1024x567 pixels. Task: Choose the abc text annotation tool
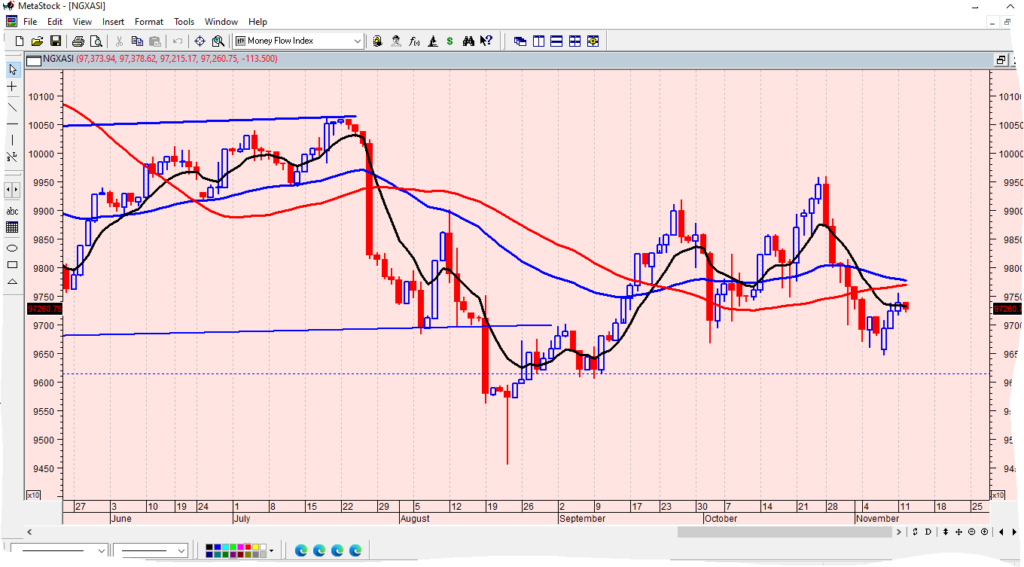coord(12,211)
